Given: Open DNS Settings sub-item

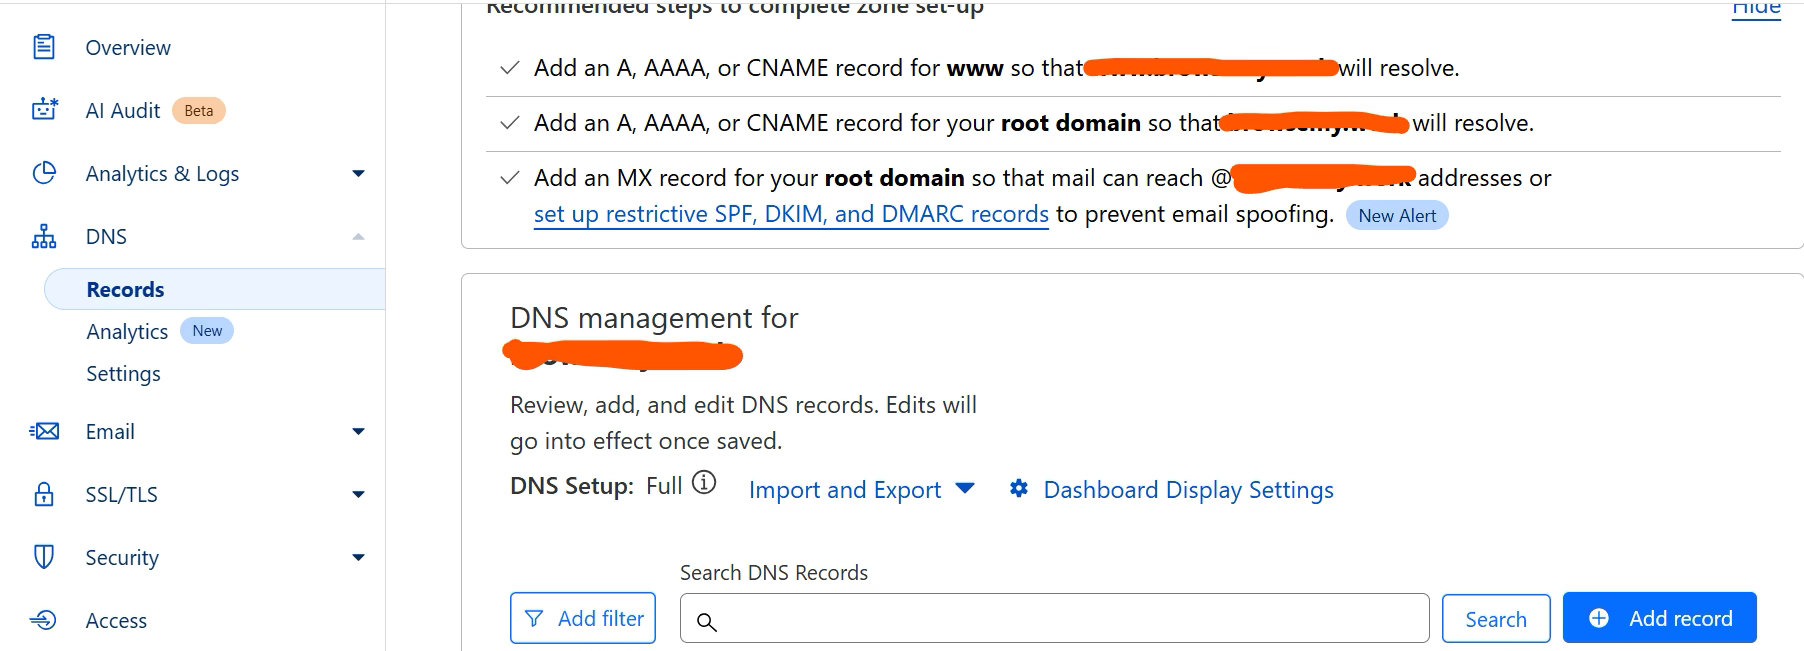Looking at the screenshot, I should (x=123, y=373).
